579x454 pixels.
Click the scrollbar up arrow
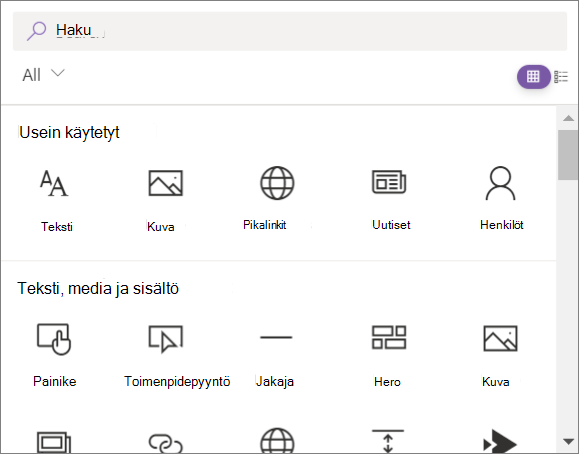(568, 118)
